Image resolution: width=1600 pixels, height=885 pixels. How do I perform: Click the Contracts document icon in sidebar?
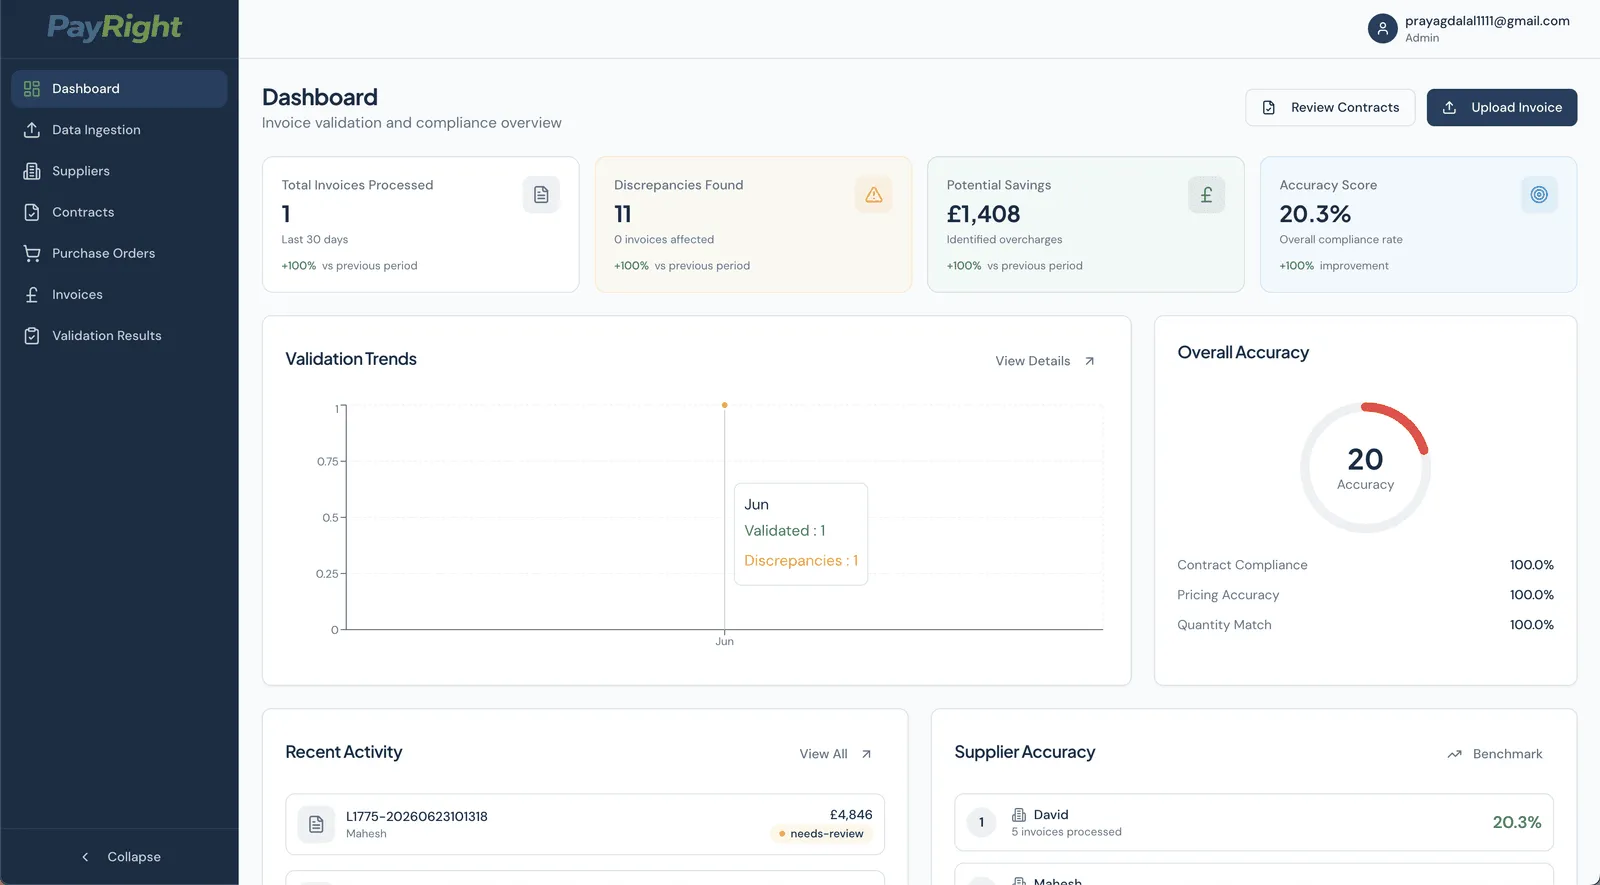[x=32, y=212]
